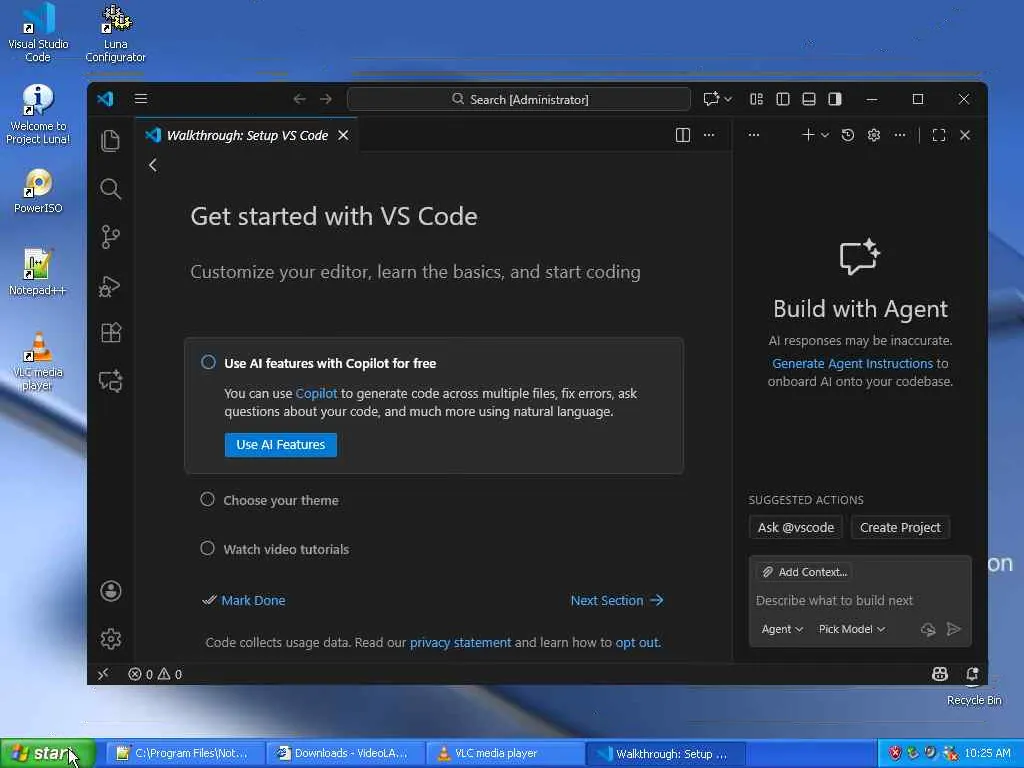1024x768 pixels.
Task: Open the Manage gear in the activity bar
Action: (110, 639)
